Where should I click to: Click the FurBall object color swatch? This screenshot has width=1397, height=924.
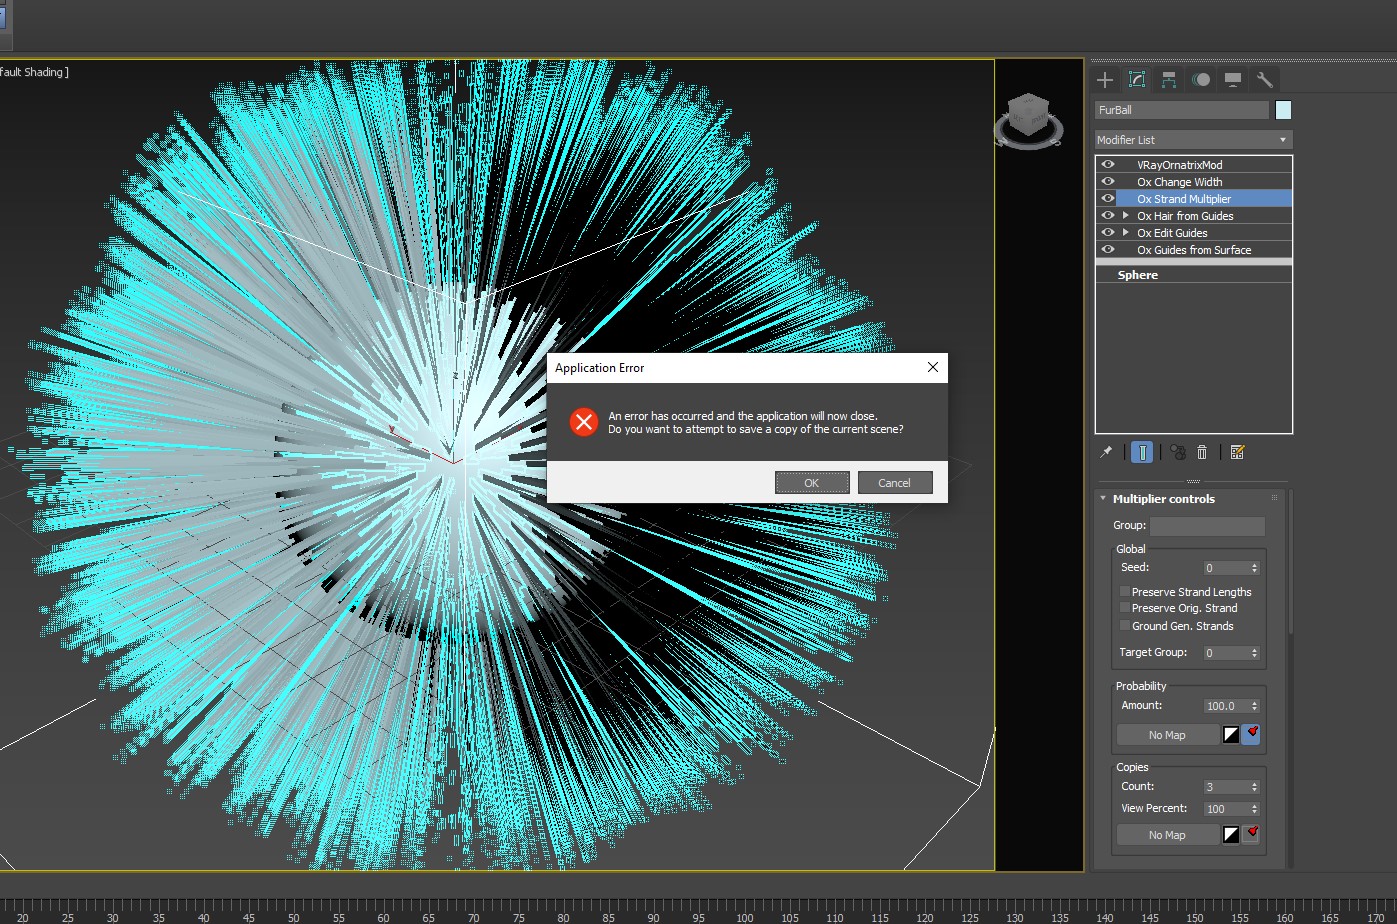[1283, 110]
